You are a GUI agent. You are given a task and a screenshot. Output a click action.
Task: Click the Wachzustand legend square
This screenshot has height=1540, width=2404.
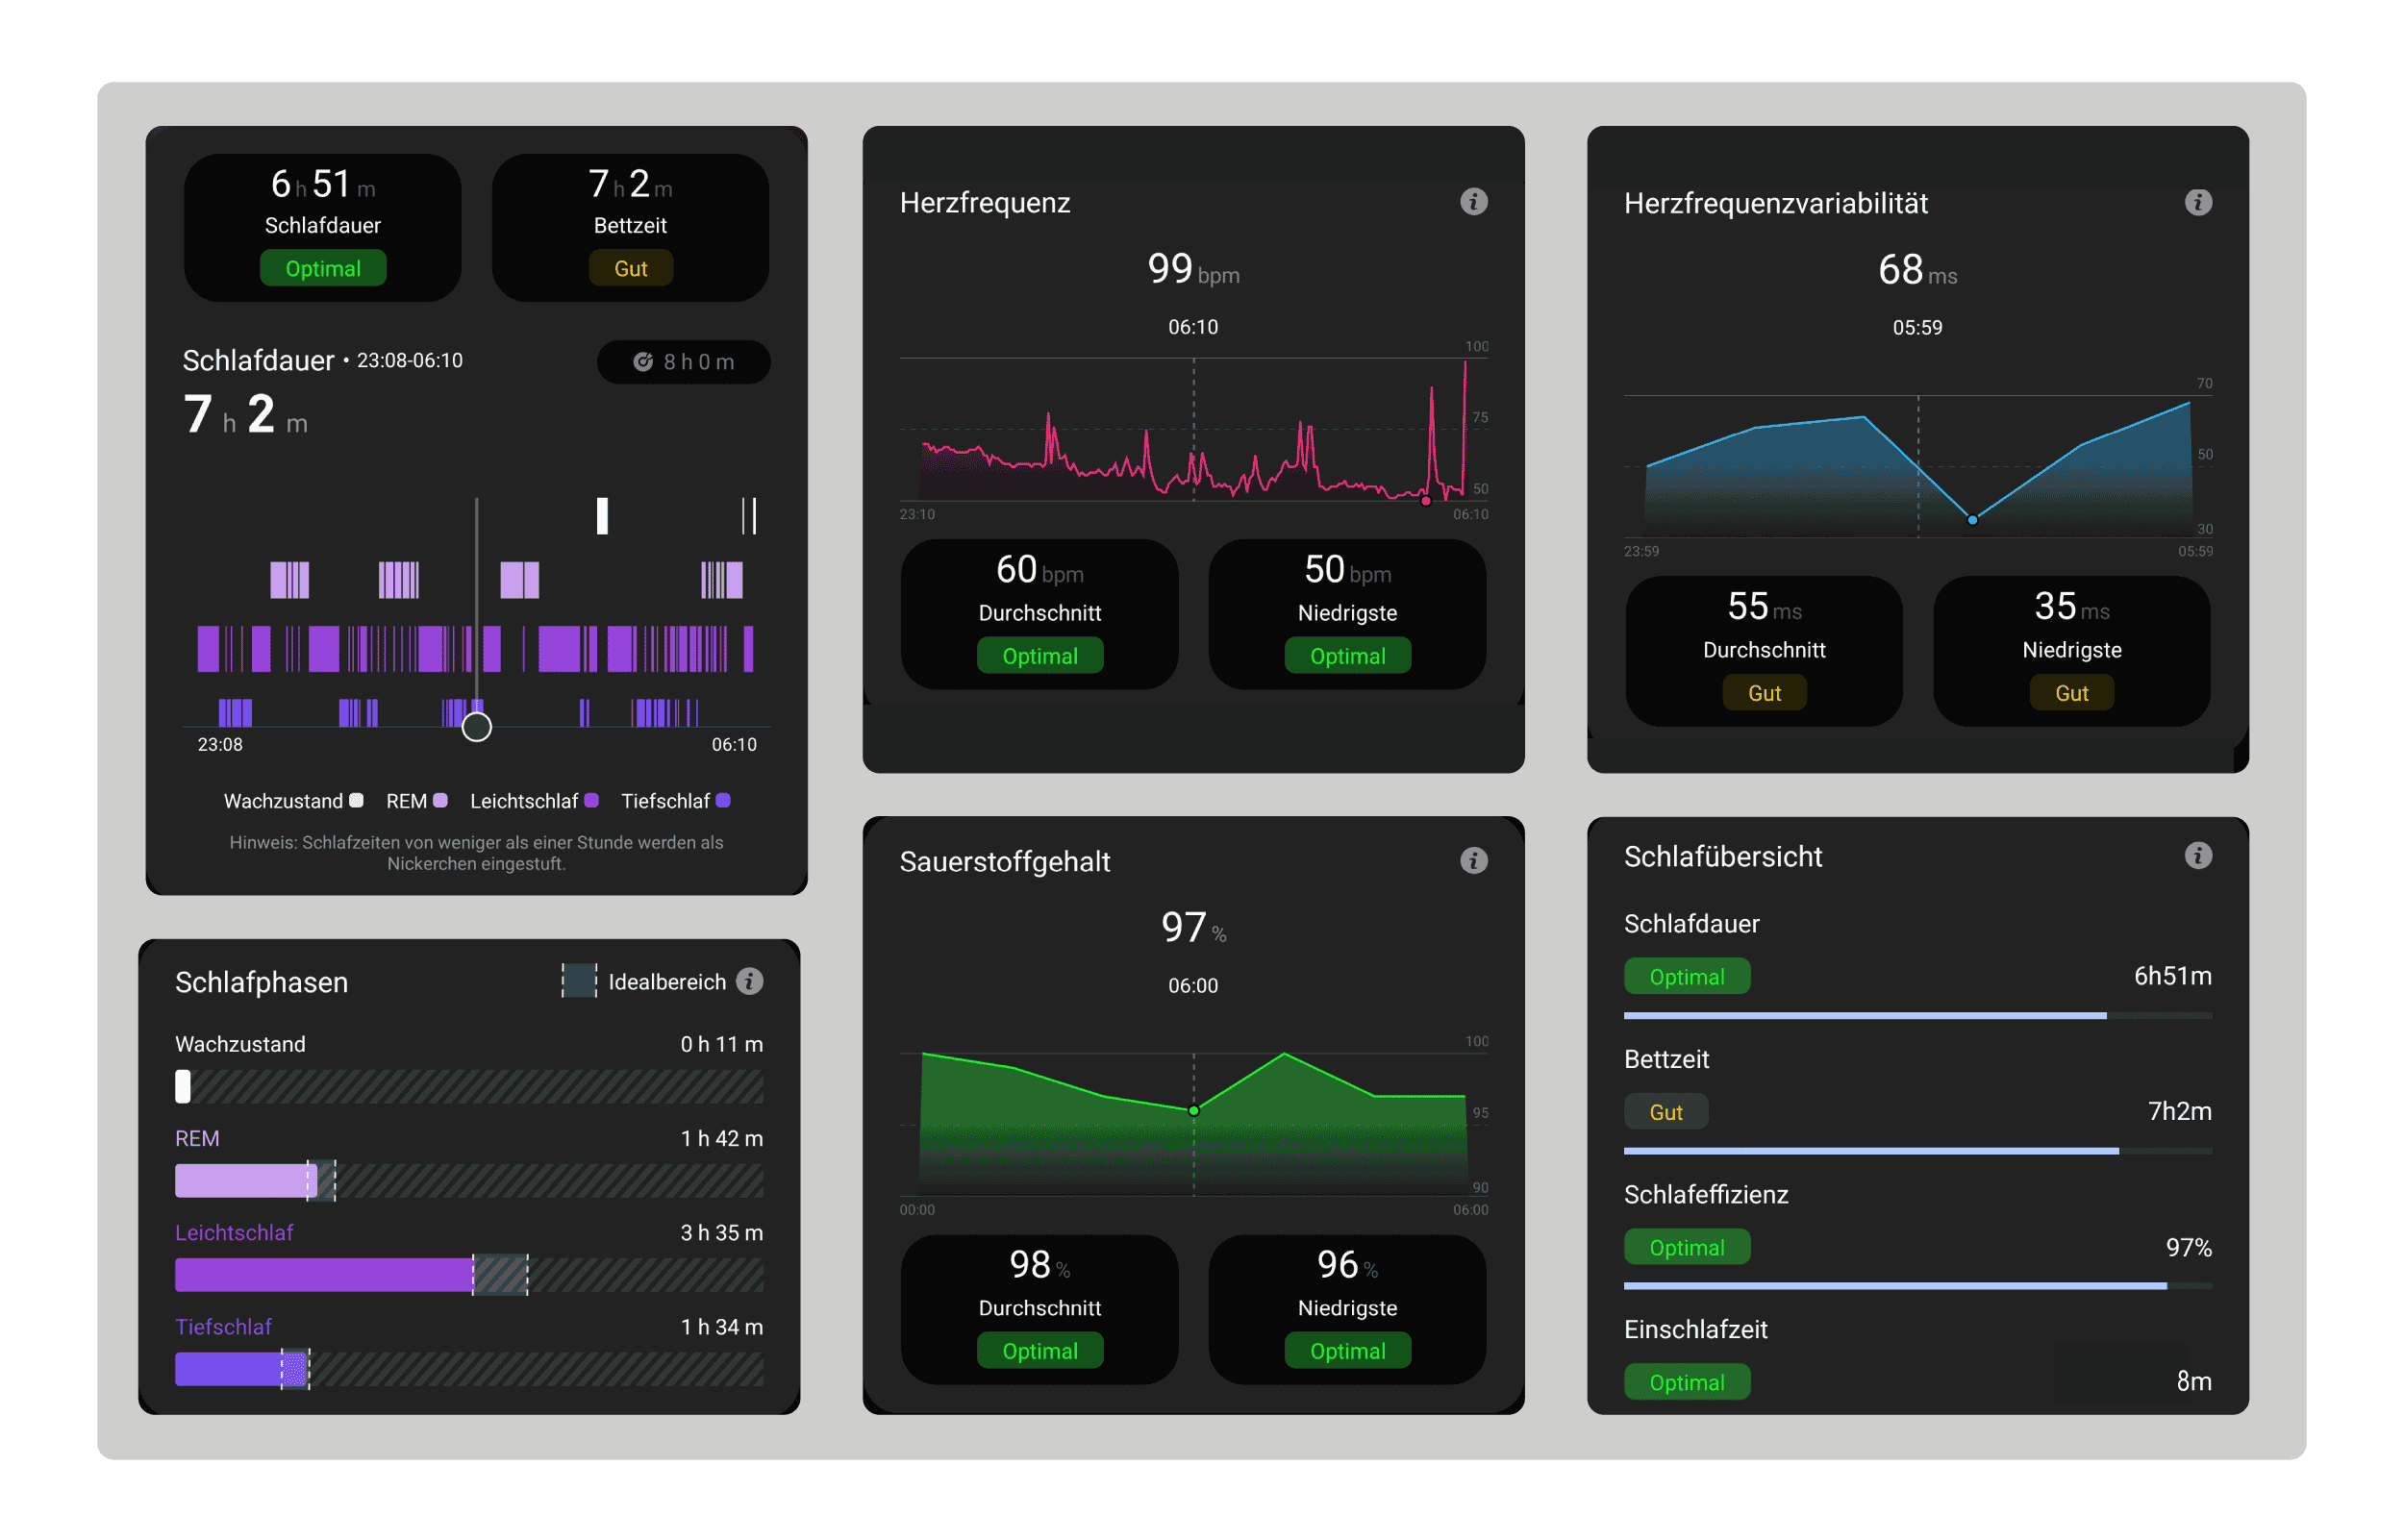tap(356, 800)
